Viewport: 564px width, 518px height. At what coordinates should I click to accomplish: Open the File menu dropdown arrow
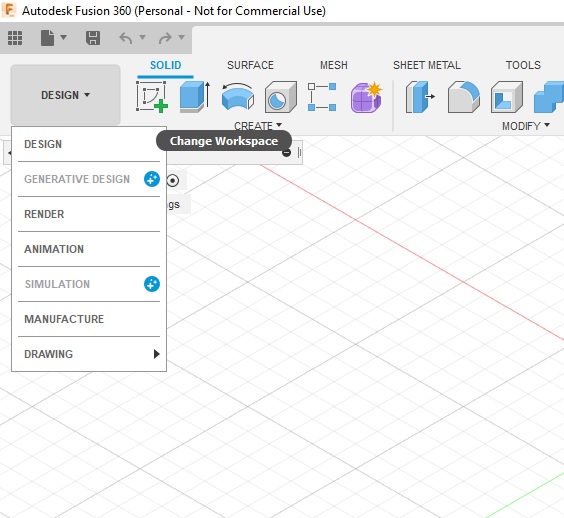[x=64, y=37]
